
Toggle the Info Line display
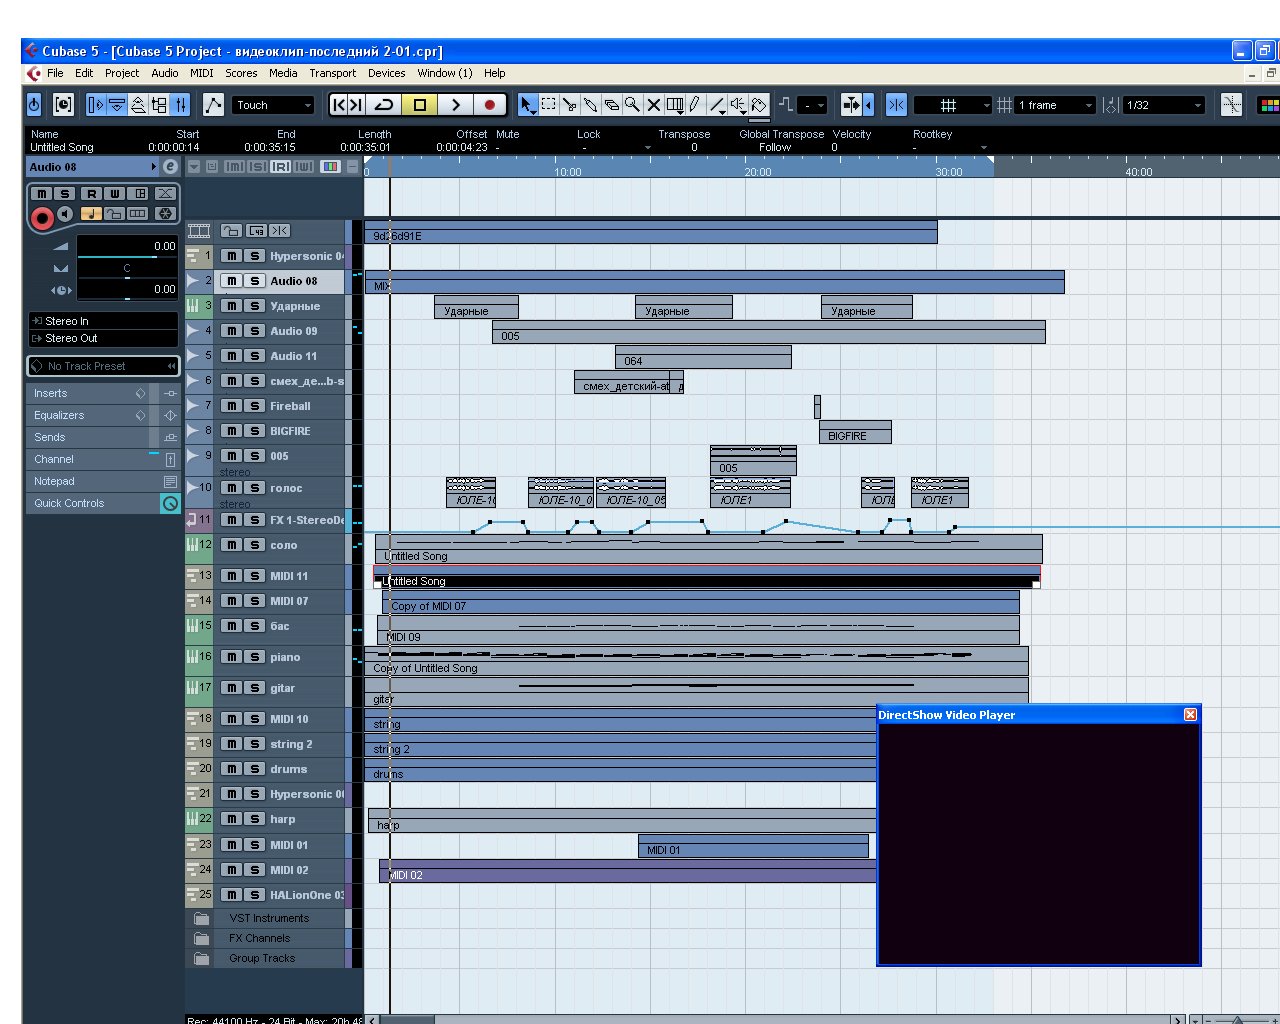[117, 104]
